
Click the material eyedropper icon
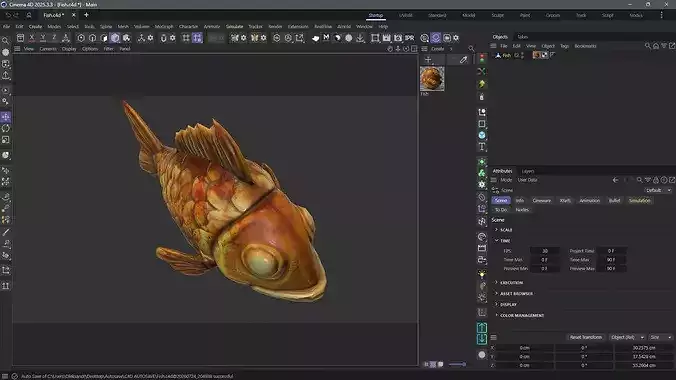coord(463,60)
